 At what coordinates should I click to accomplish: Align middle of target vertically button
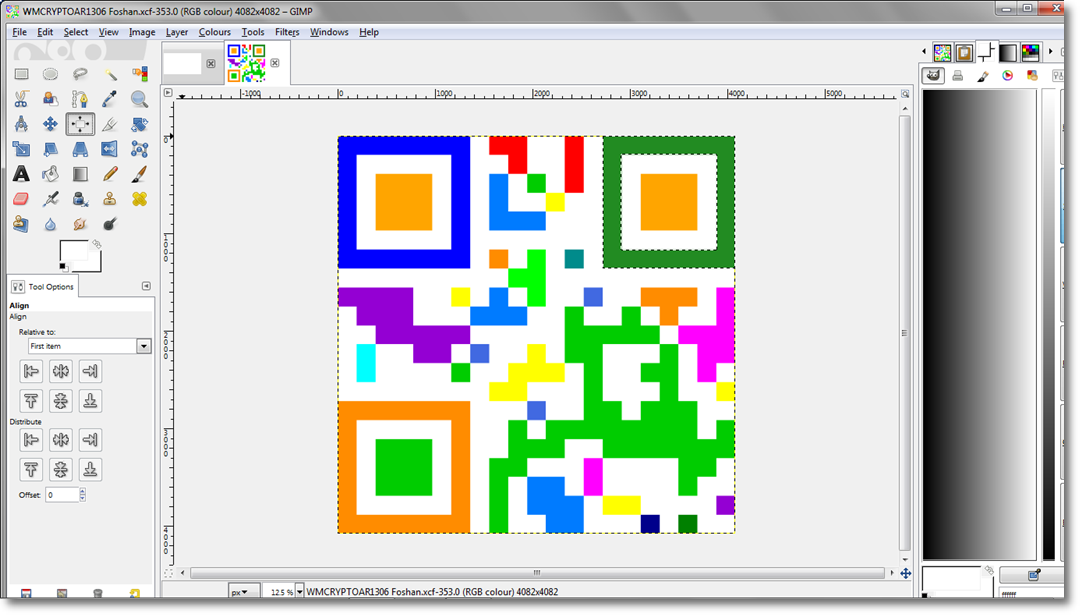point(61,401)
